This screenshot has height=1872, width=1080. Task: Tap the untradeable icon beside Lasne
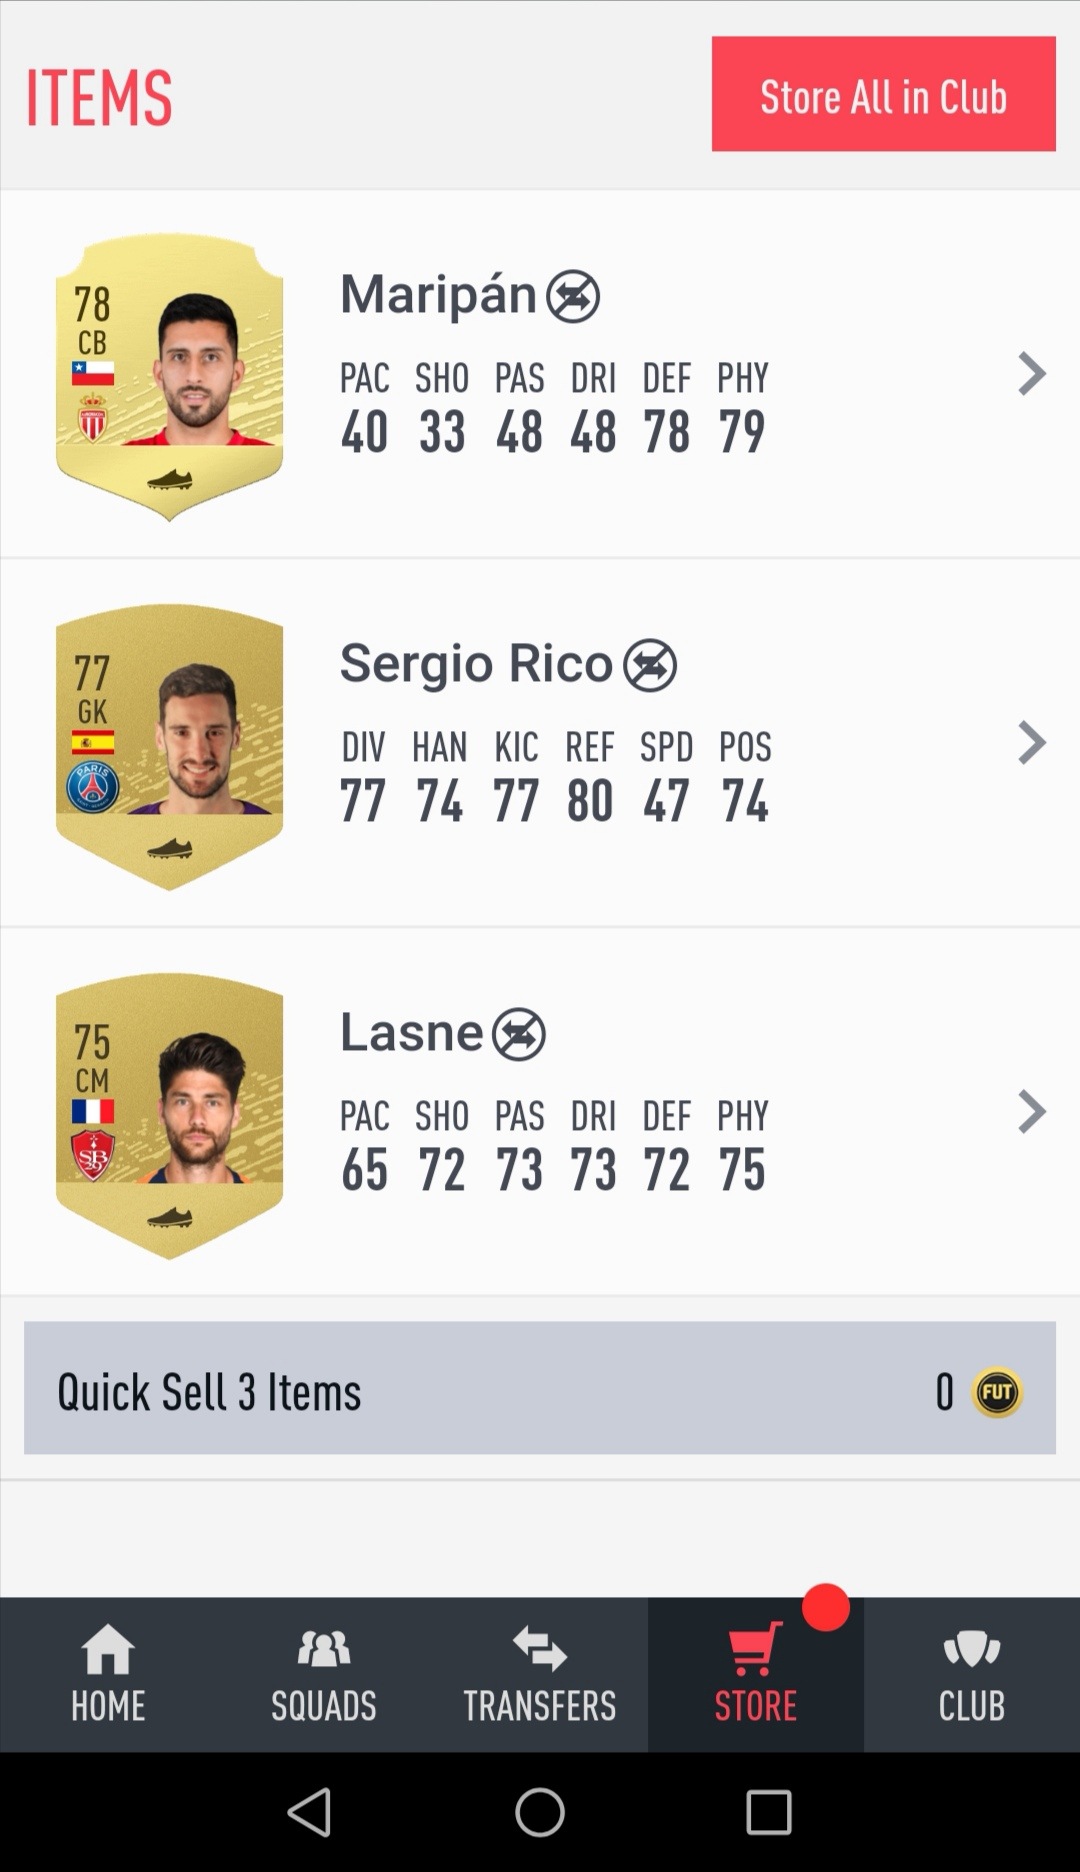[519, 1034]
